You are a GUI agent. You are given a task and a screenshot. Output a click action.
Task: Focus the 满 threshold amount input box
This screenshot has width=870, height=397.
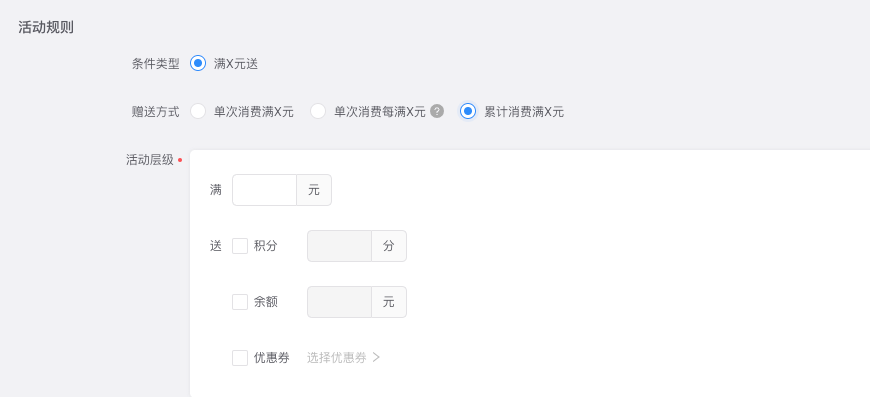point(265,190)
